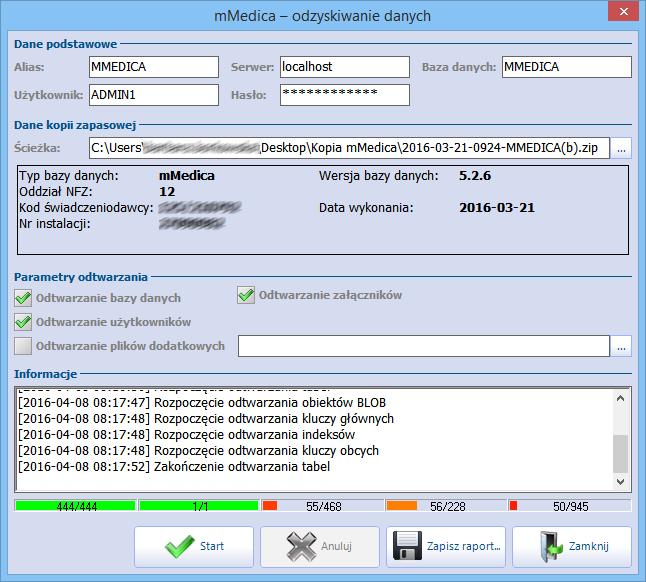Close the mMedica recovery window
The image size is (646, 582).
624,12
